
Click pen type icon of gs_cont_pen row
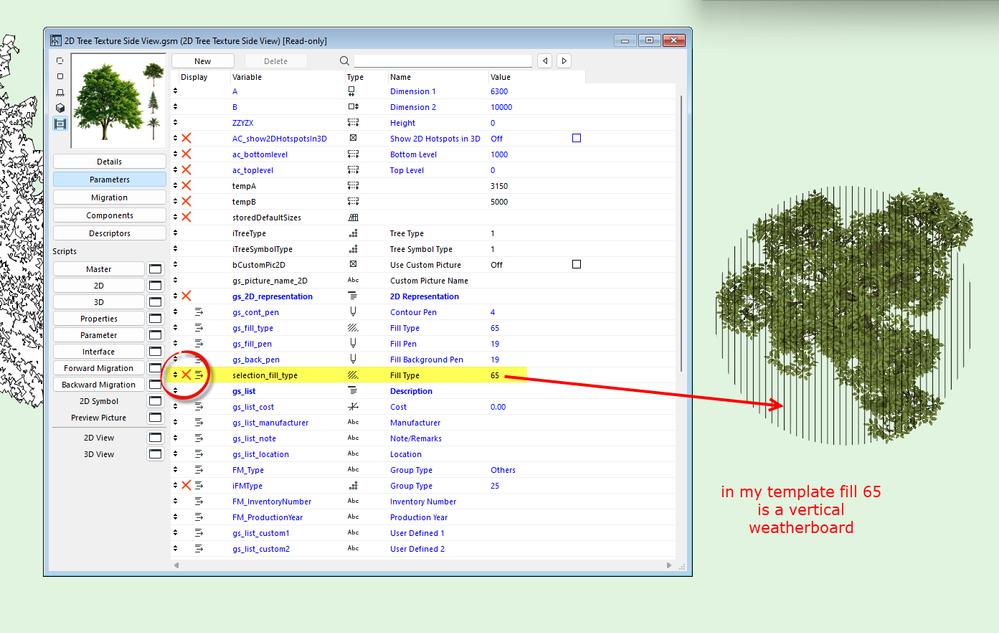coord(353,312)
